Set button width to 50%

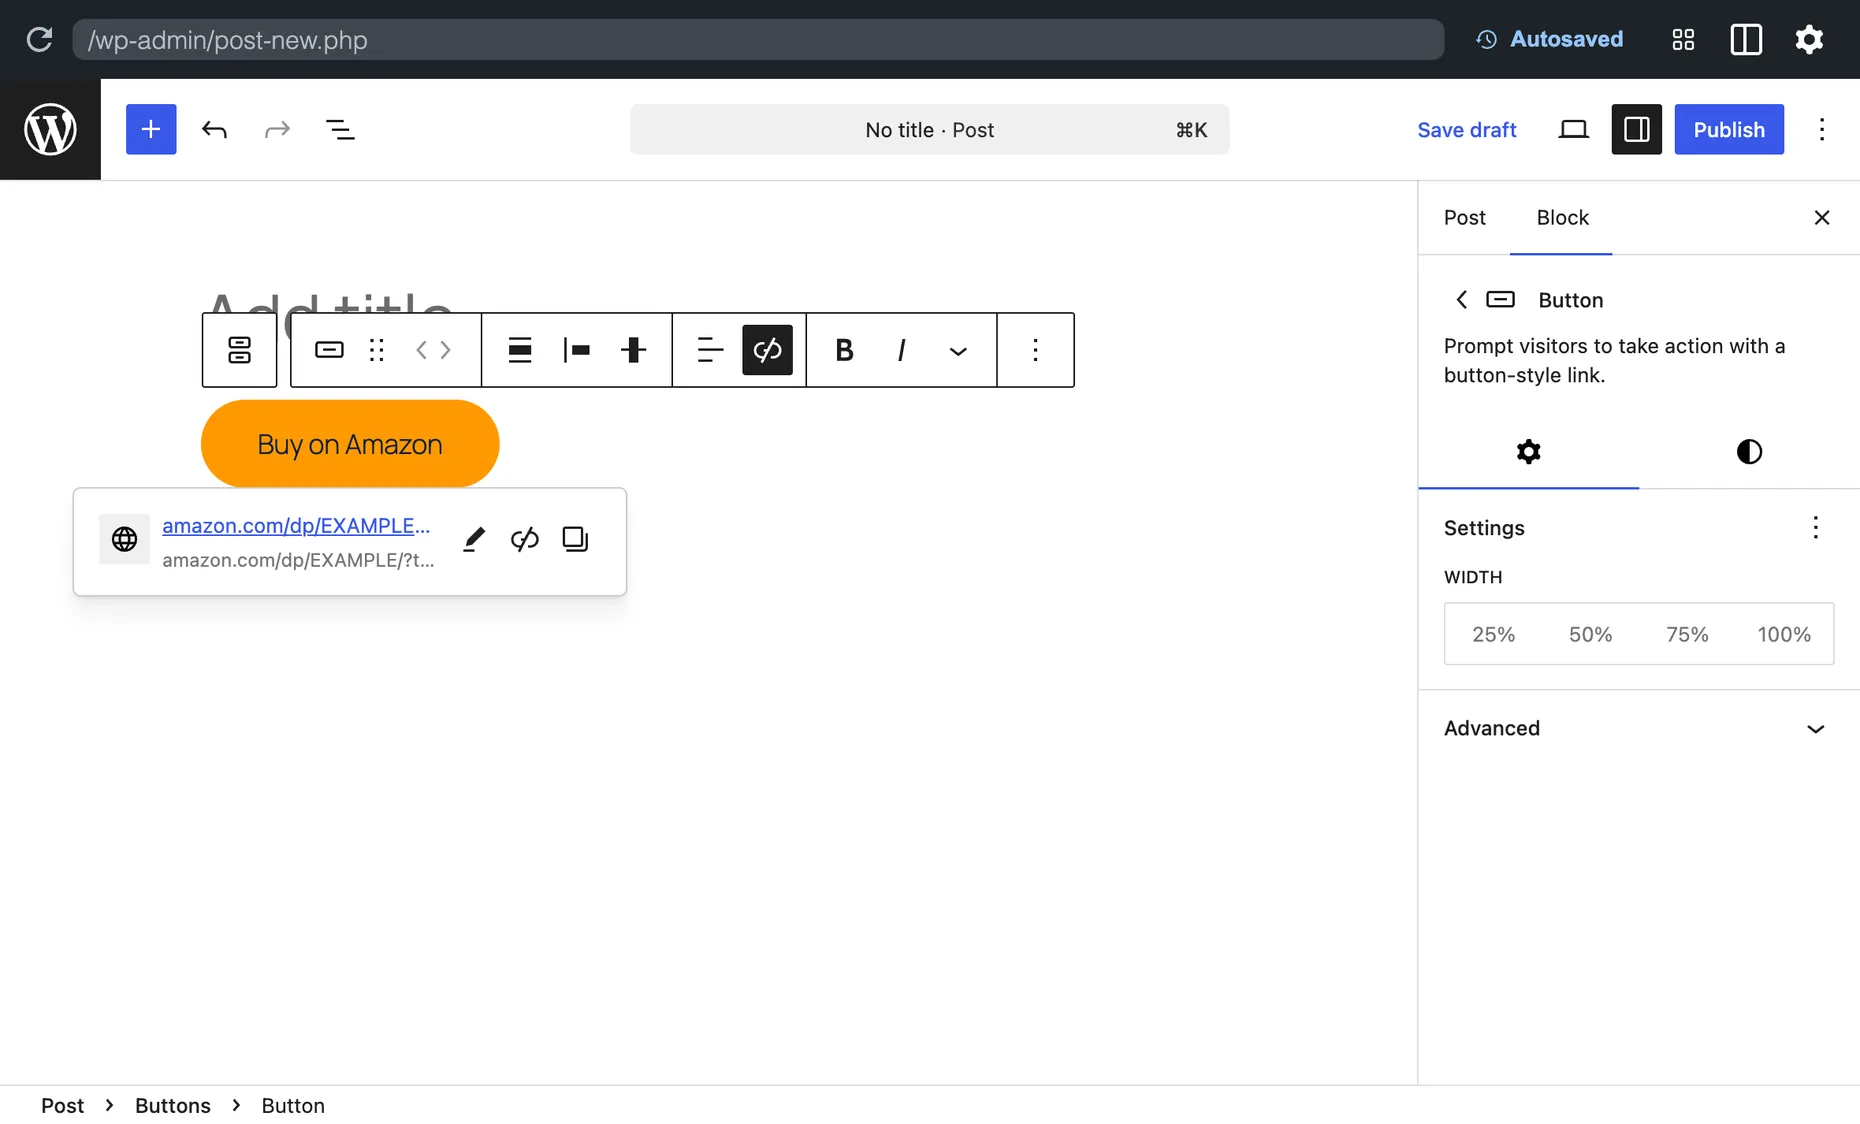(1590, 634)
